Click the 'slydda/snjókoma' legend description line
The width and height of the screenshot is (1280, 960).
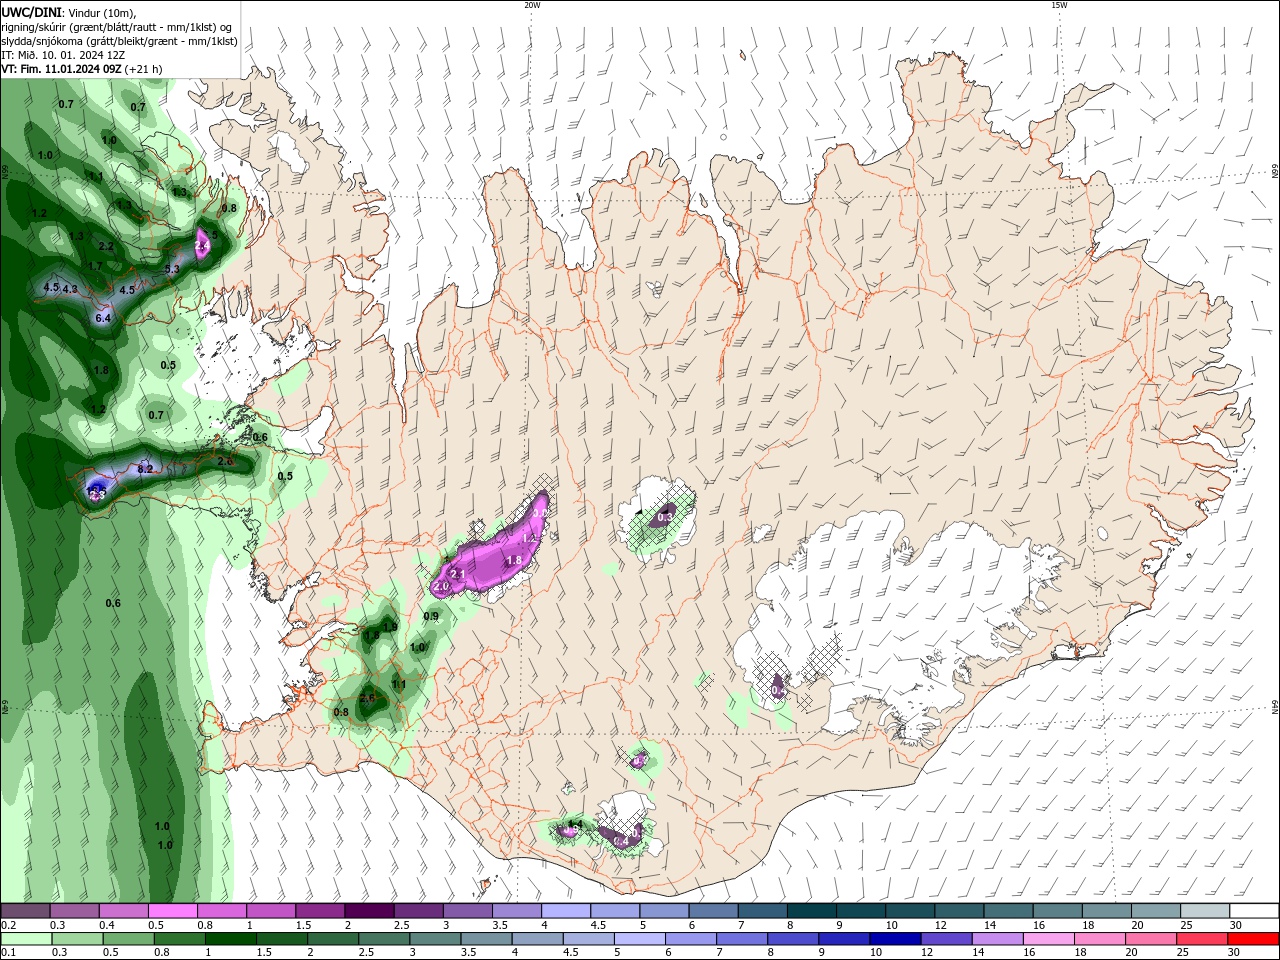[119, 41]
